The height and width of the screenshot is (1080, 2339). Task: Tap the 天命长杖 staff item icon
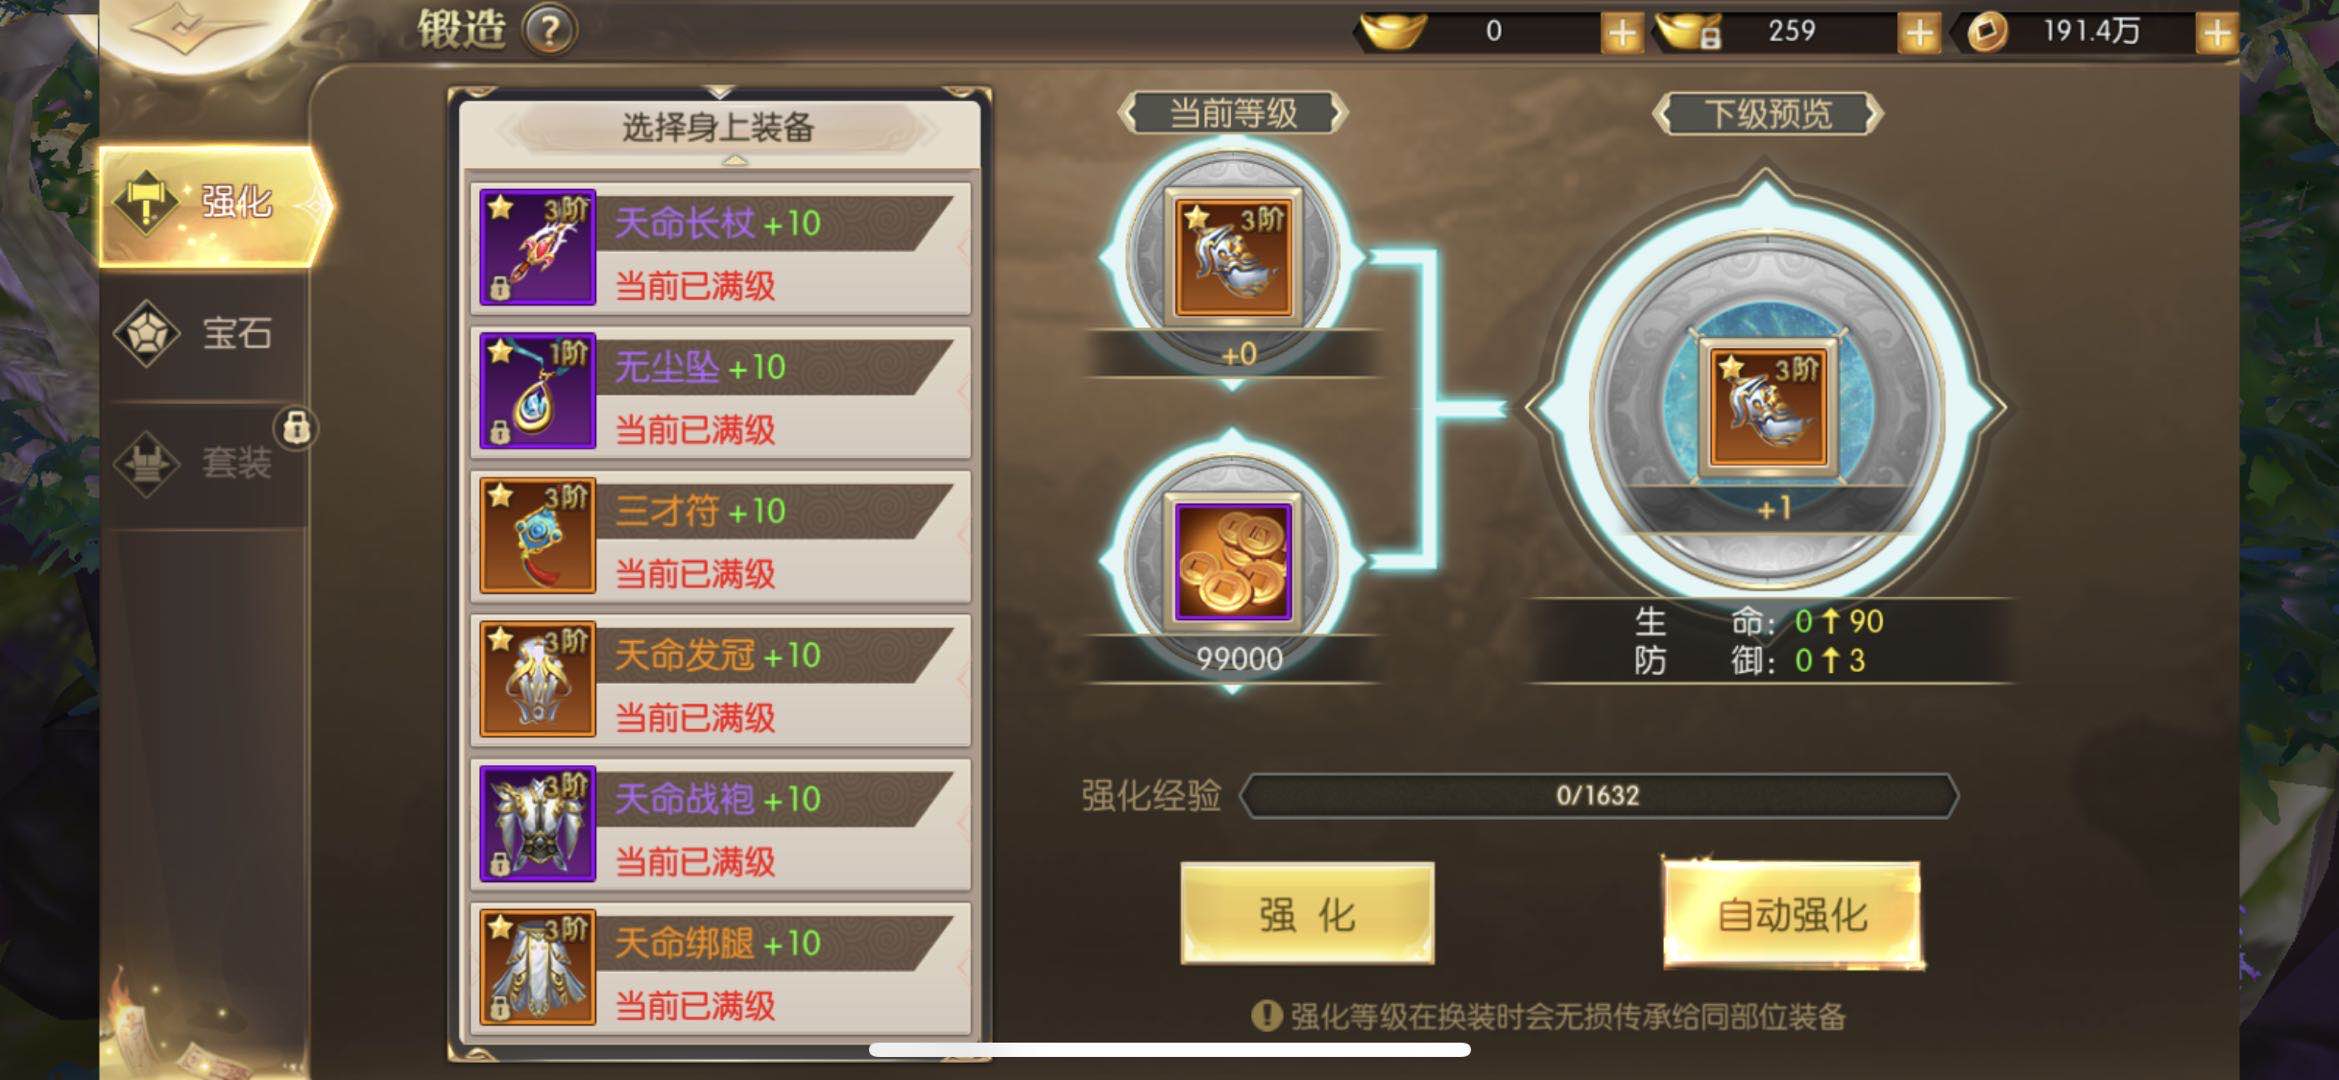coord(537,247)
